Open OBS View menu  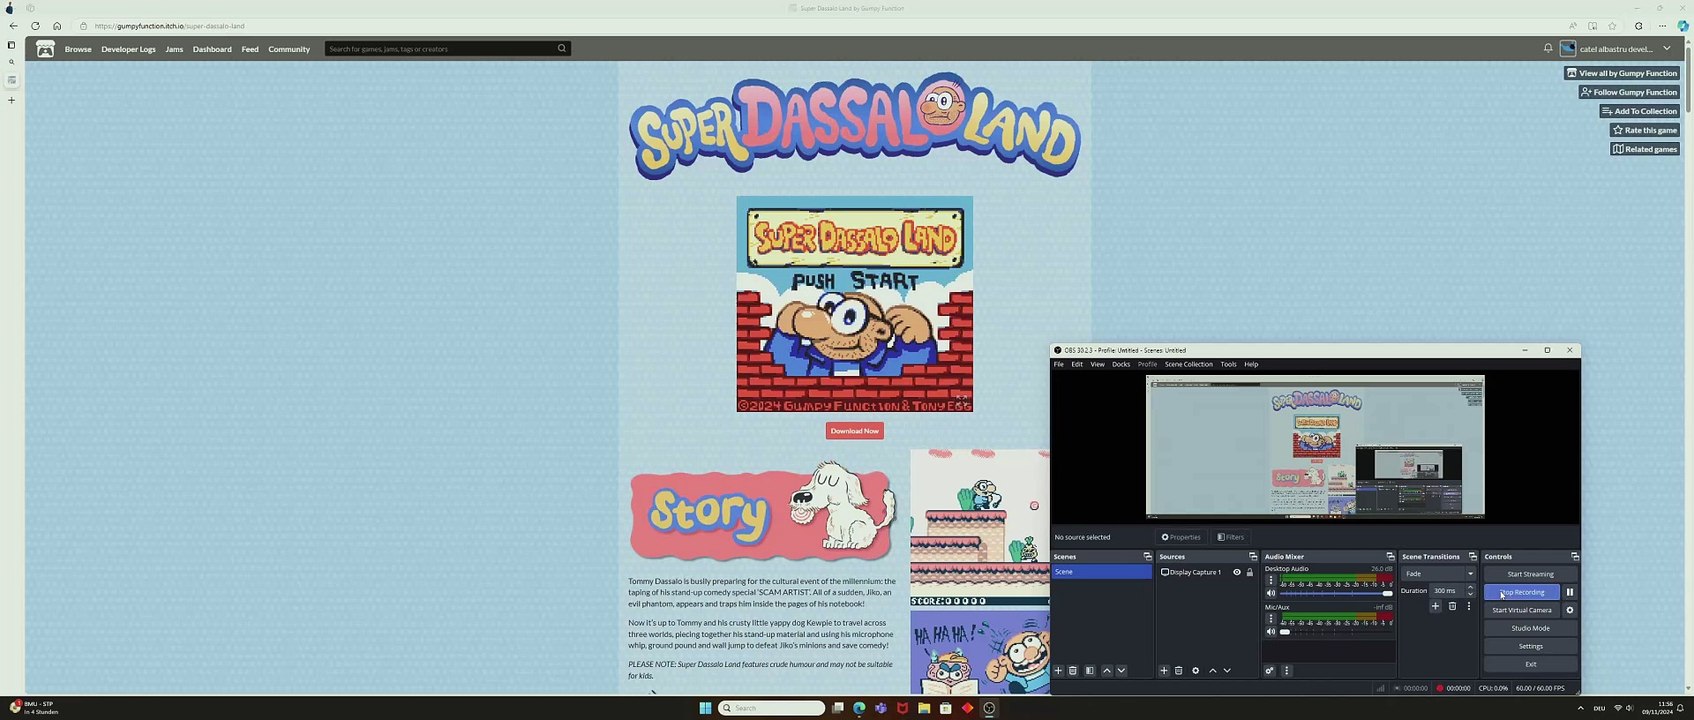[x=1097, y=364]
